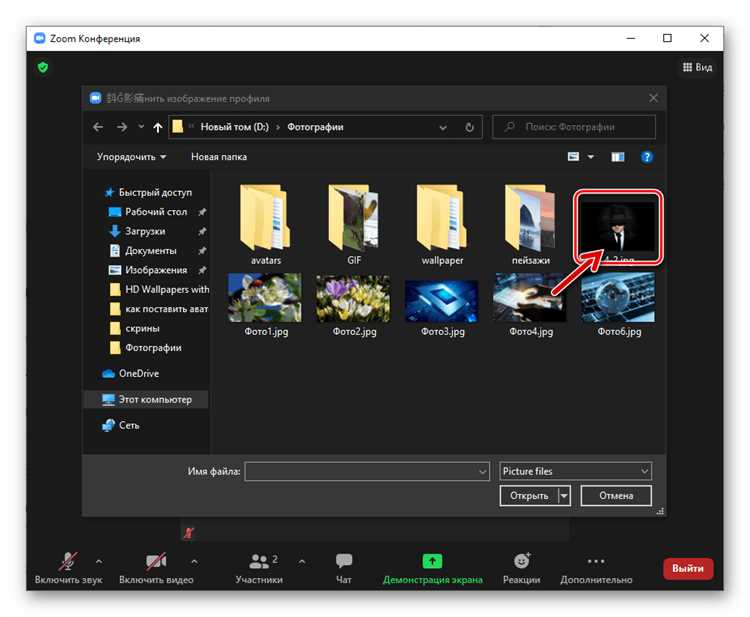Expand audio options arrow next to microphone
This screenshot has height=617, width=750.
[x=99, y=561]
